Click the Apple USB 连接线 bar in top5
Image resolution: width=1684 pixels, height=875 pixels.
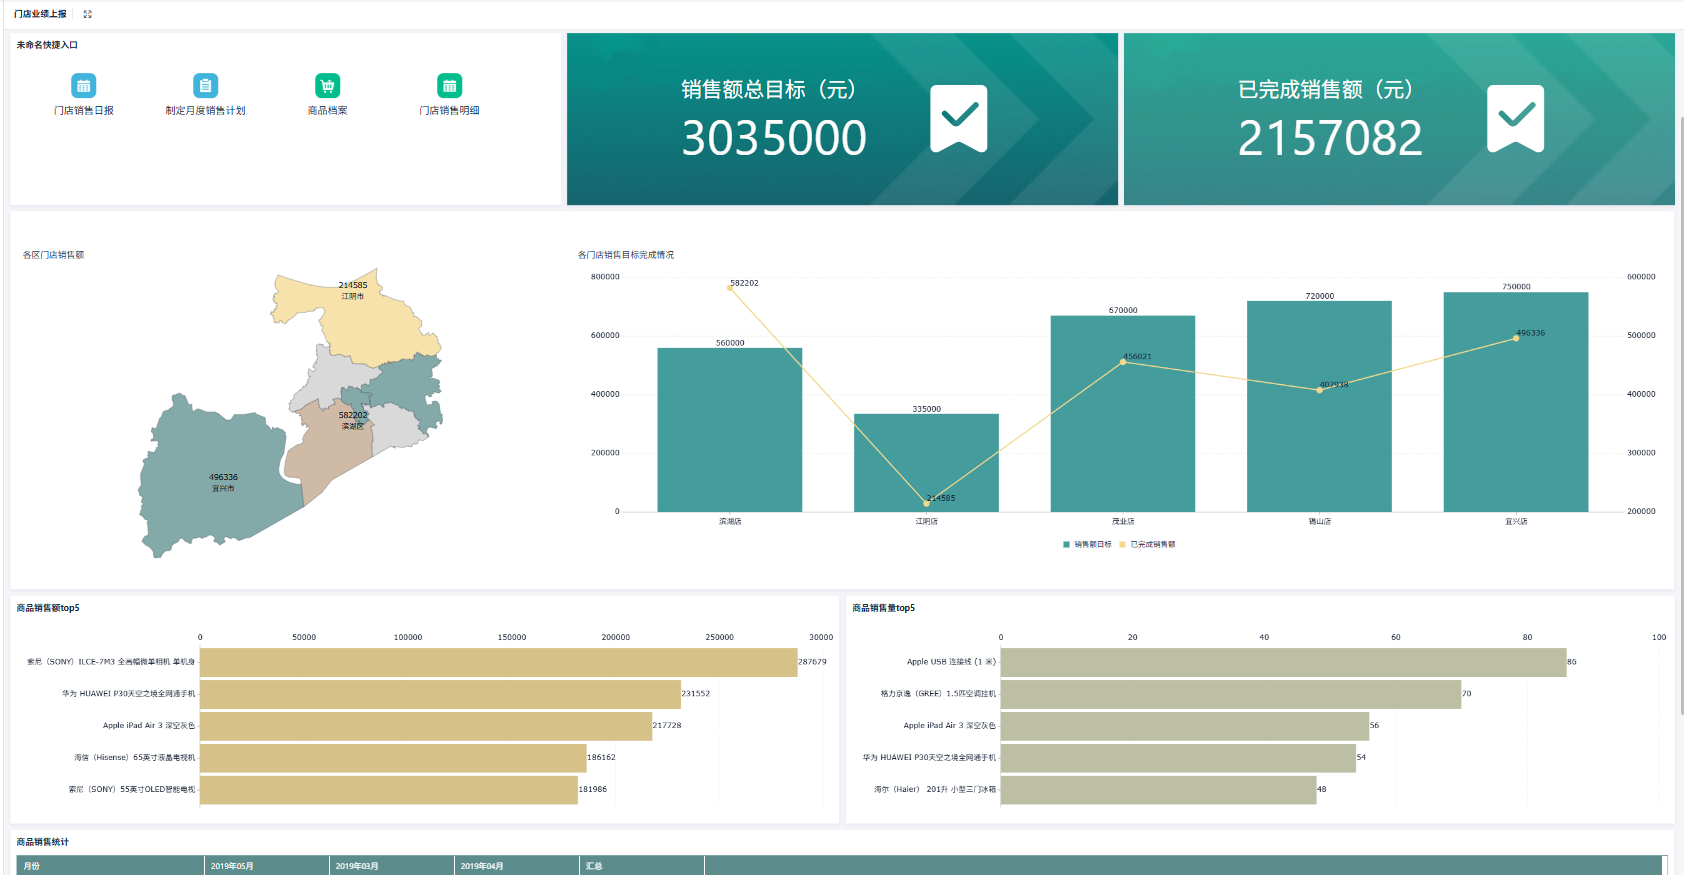[x=1283, y=662]
